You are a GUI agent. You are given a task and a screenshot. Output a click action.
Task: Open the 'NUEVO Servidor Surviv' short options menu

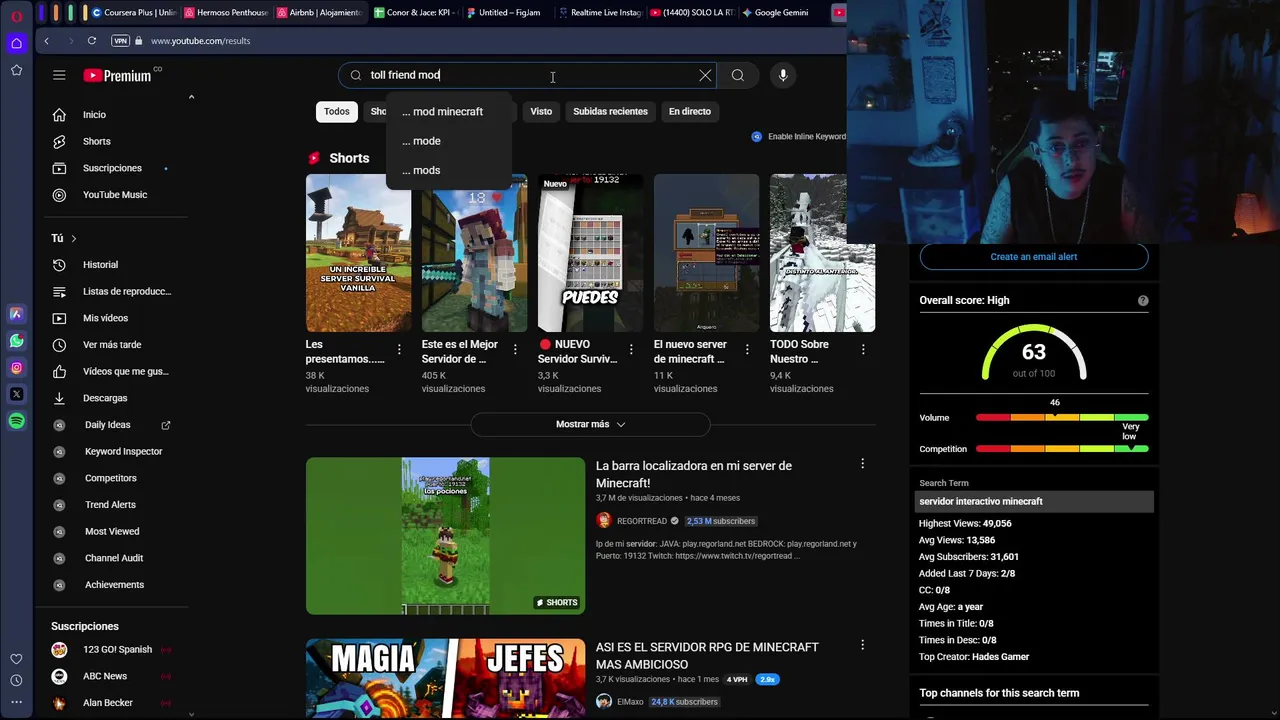click(631, 349)
